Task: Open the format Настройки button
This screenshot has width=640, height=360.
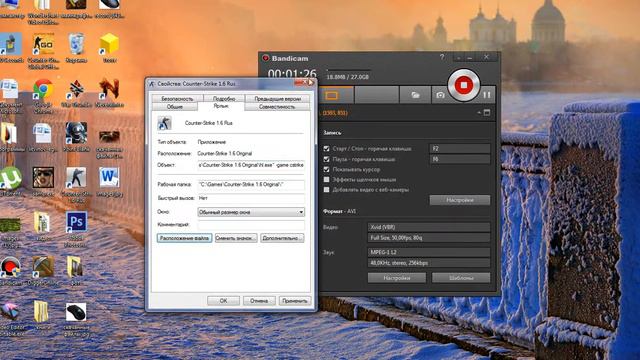Action: (x=397, y=278)
